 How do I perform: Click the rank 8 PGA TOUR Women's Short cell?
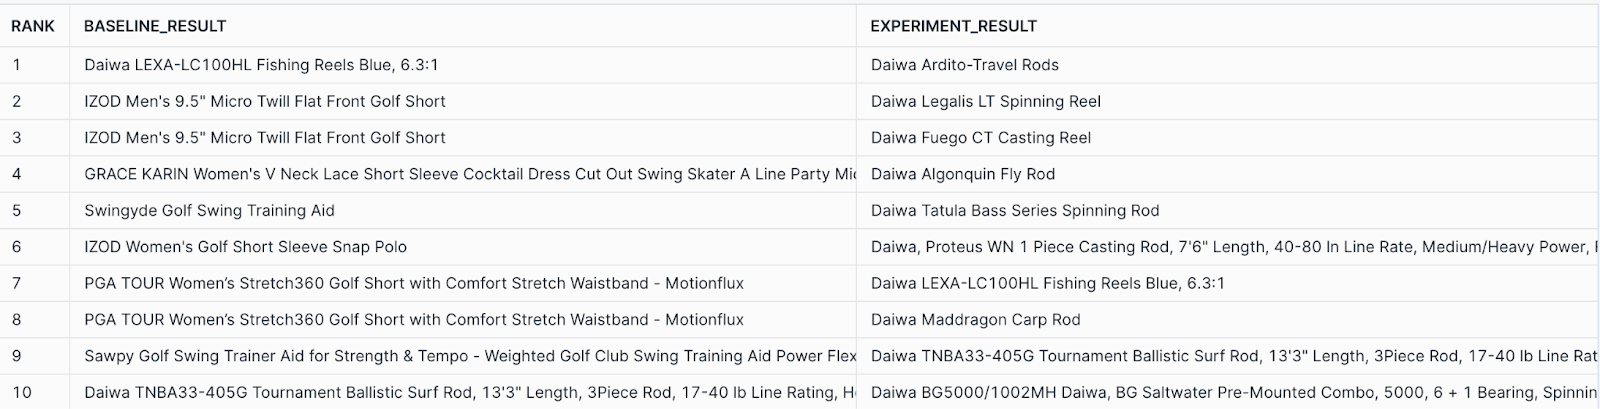413,320
